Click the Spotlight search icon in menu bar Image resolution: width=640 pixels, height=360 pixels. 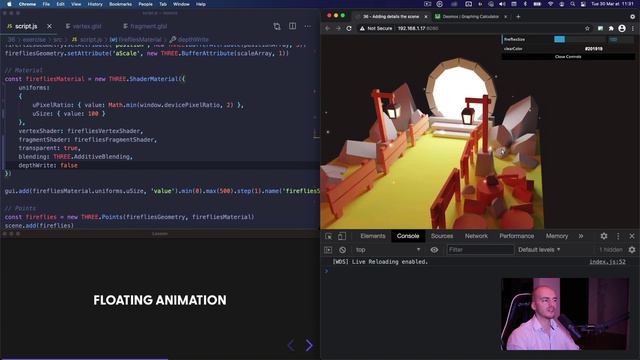[x=573, y=4]
